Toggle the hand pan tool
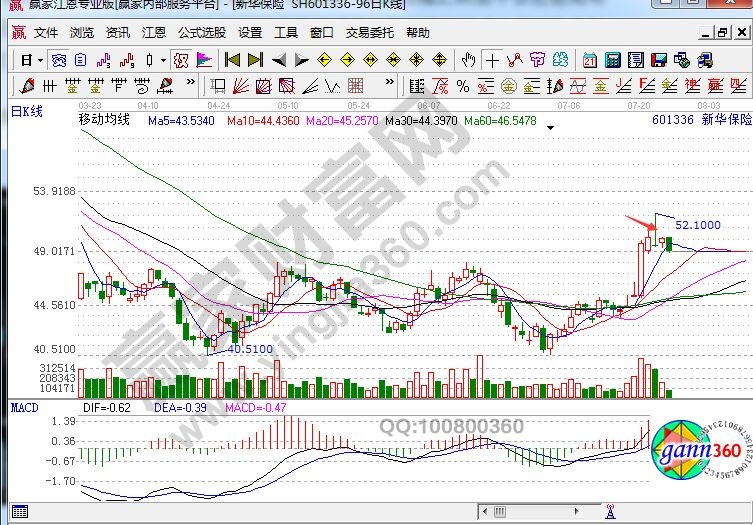The image size is (753, 525). [x=468, y=61]
